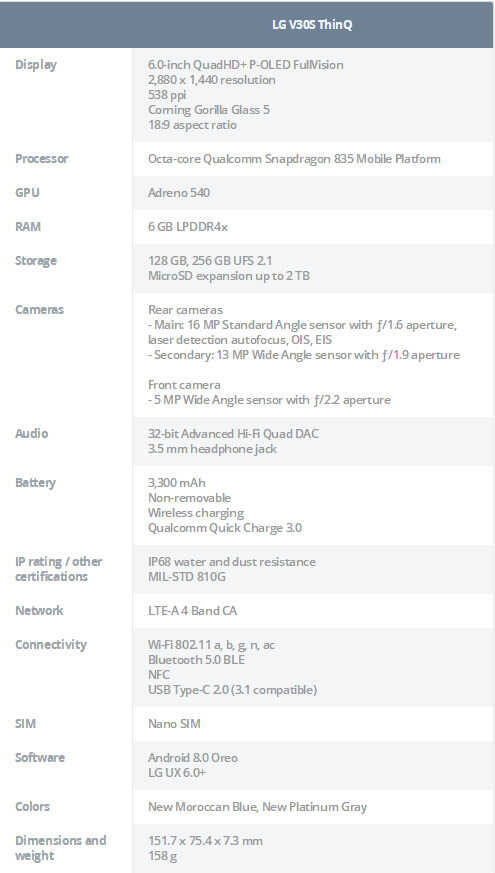Click the Bluetooth 5.0 BLE text
The image size is (495, 873).
point(197,660)
